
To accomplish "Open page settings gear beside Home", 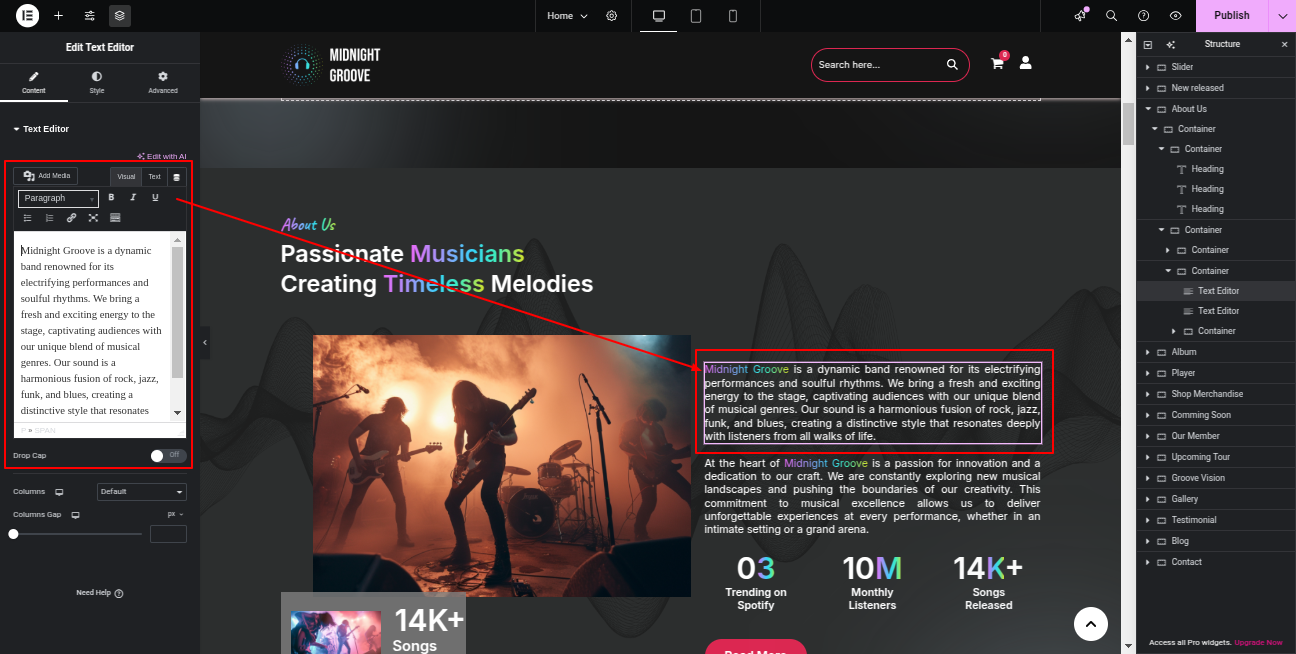I will coord(612,16).
